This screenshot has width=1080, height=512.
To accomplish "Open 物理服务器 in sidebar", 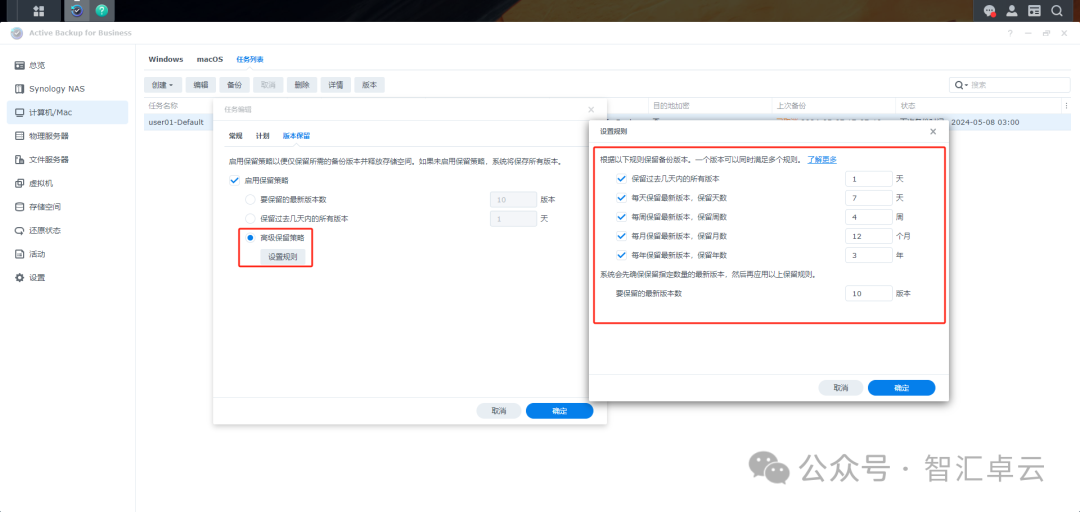I will point(68,136).
